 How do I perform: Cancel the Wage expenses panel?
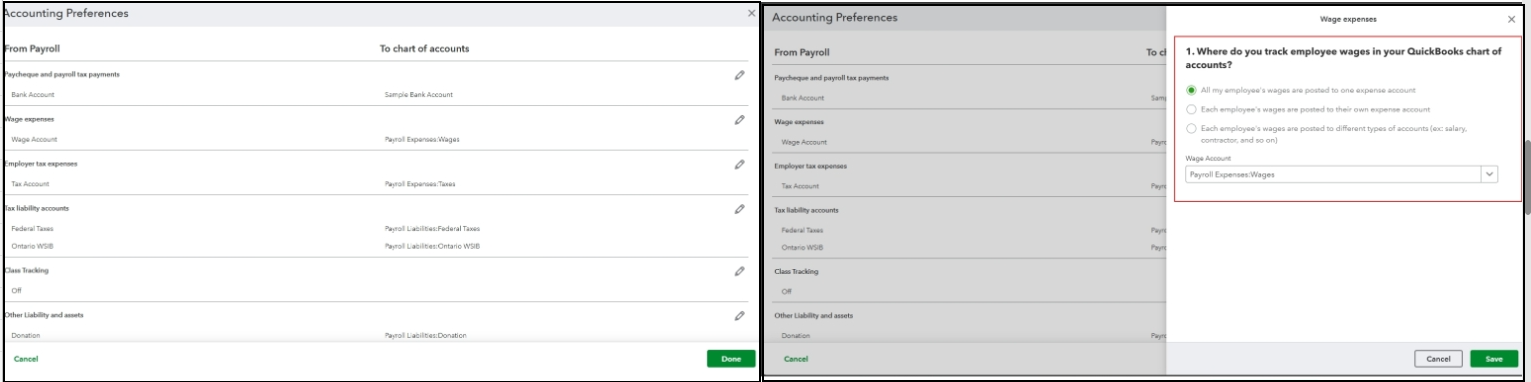pos(1438,358)
